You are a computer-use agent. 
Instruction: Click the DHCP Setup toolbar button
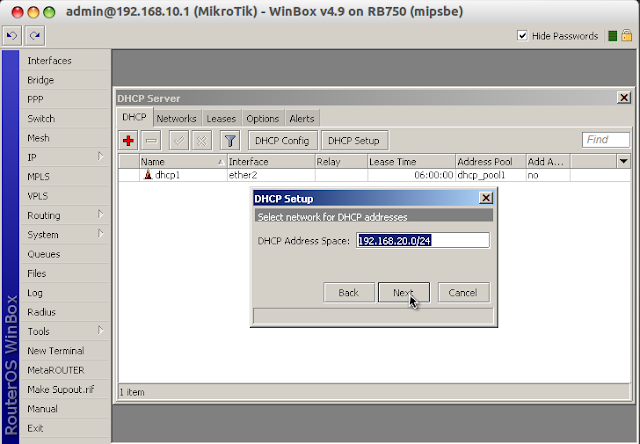point(354,141)
